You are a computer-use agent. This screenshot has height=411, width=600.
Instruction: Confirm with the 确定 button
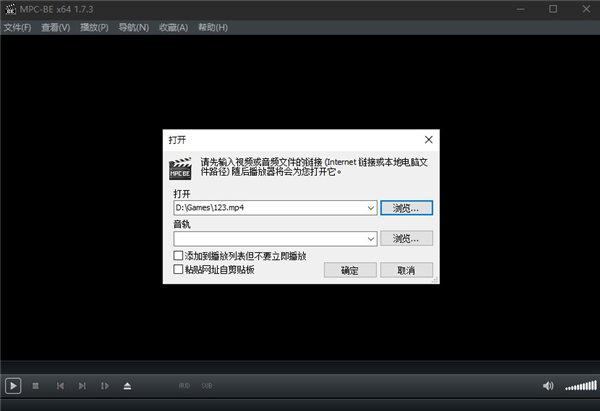350,270
